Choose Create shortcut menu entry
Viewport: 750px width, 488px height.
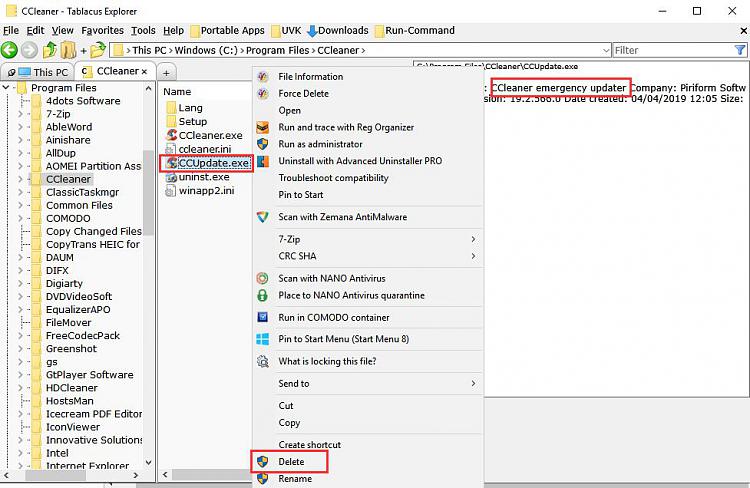tap(309, 445)
